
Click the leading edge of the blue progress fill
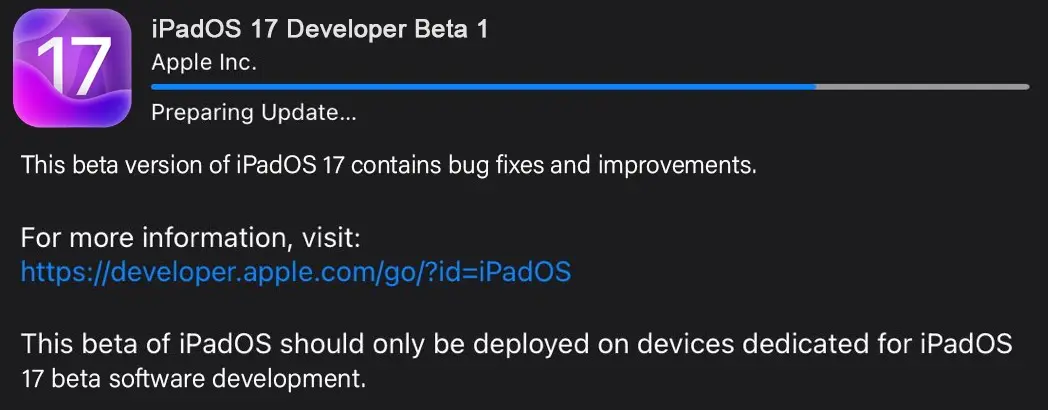(813, 87)
